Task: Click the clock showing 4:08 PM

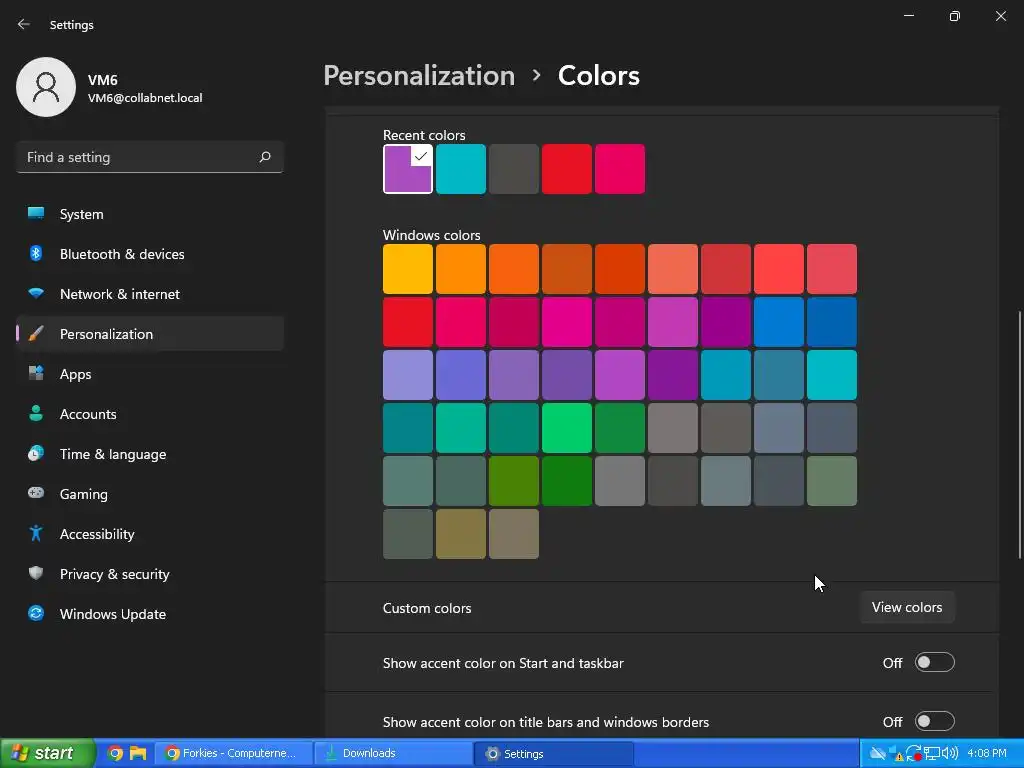Action: pyautogui.click(x=987, y=753)
